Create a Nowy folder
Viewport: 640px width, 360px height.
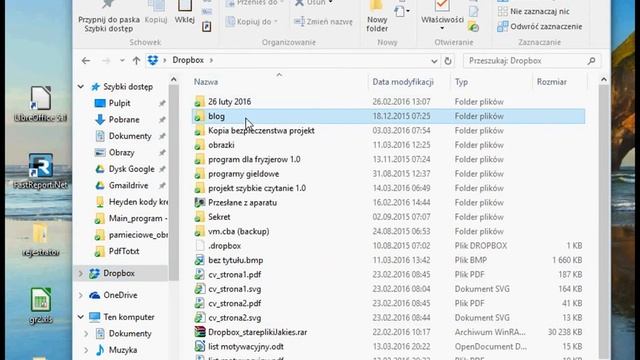(377, 16)
